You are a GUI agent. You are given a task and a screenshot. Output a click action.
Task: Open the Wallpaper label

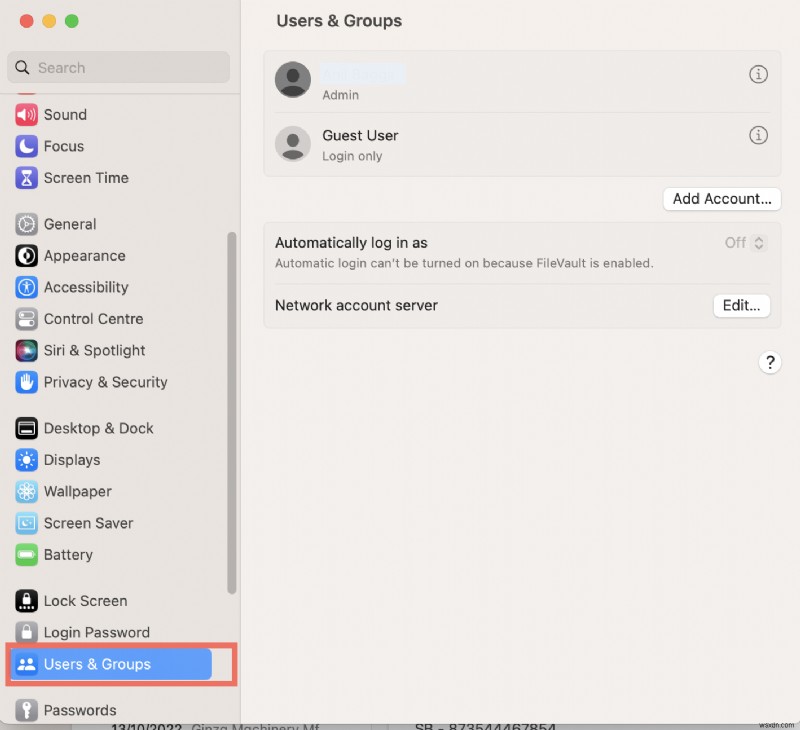(x=78, y=492)
